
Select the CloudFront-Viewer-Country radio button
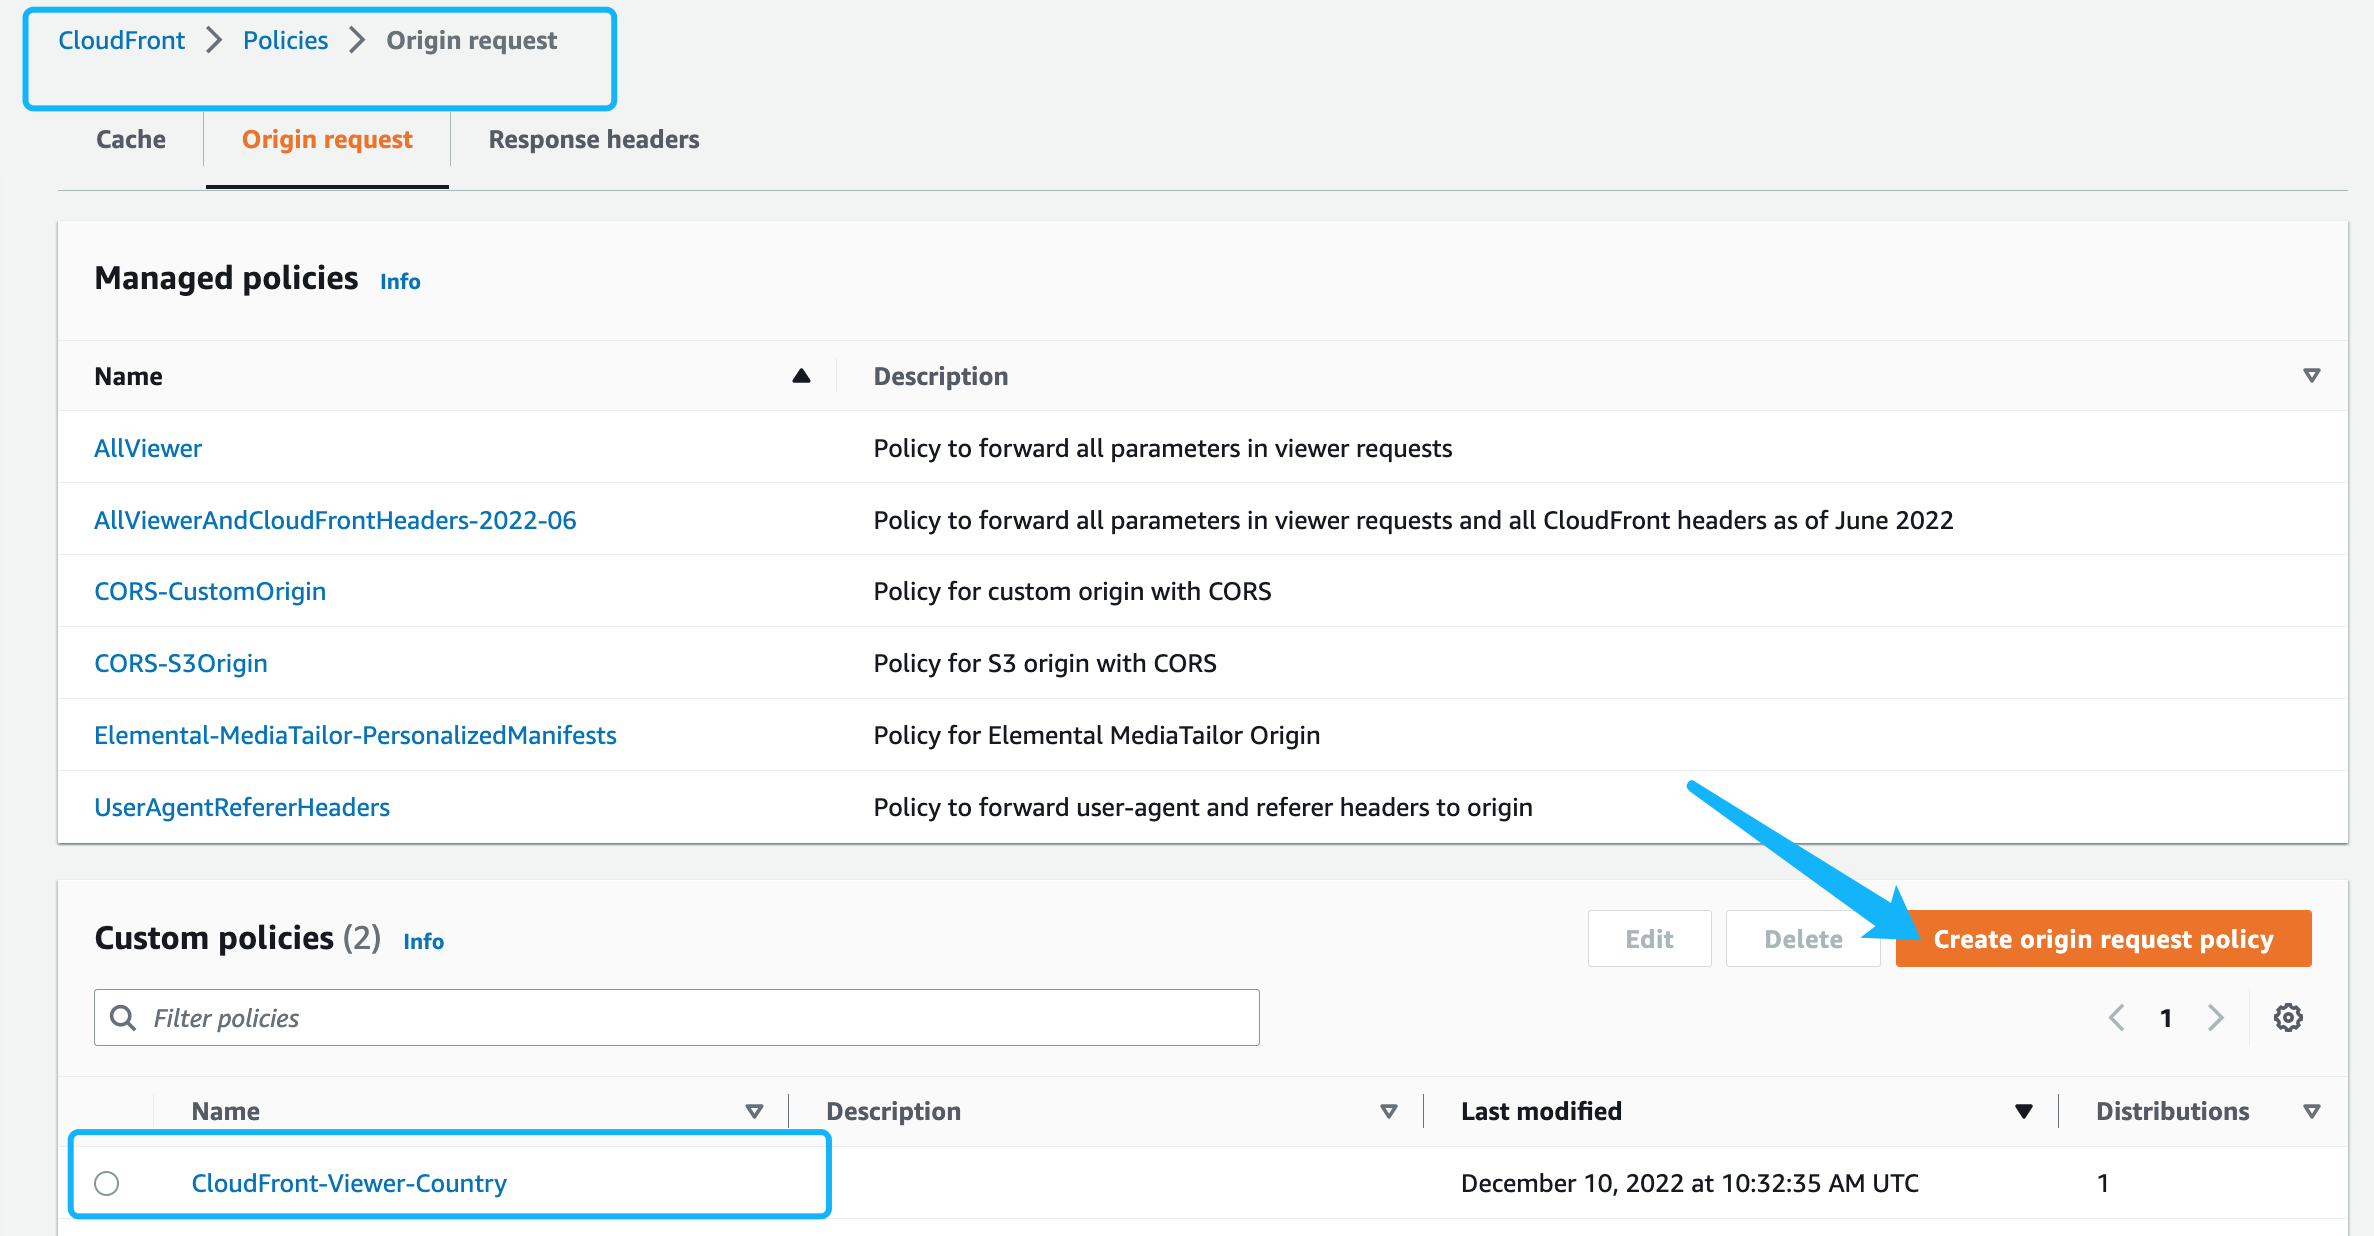[107, 1183]
